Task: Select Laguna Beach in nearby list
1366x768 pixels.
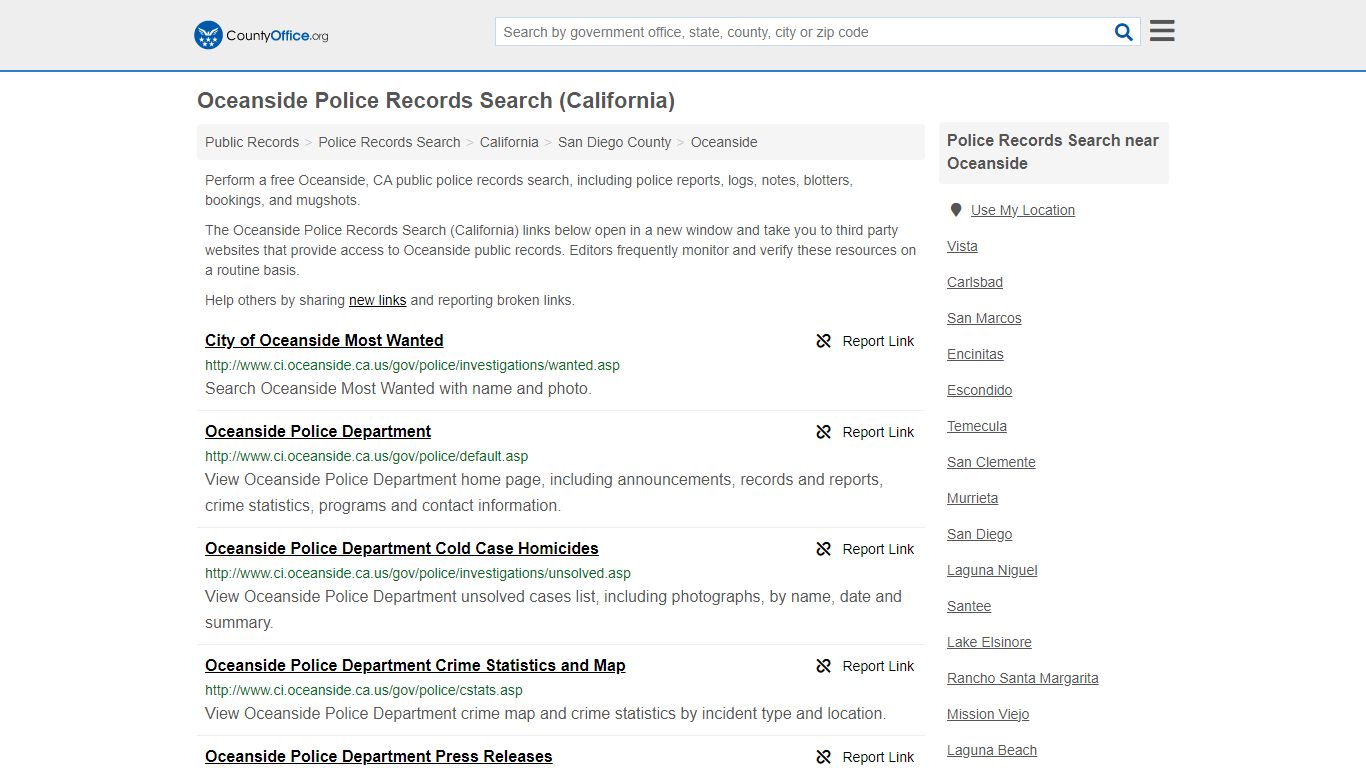Action: (992, 750)
